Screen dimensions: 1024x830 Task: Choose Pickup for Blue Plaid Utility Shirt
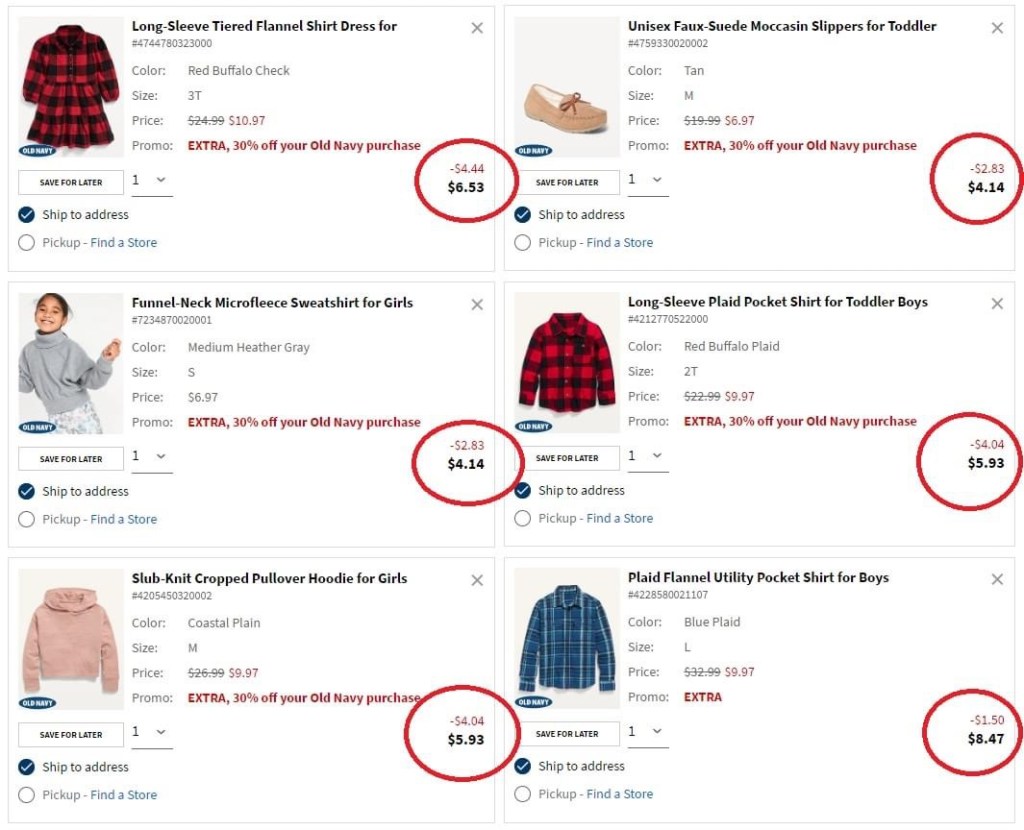pyautogui.click(x=522, y=794)
